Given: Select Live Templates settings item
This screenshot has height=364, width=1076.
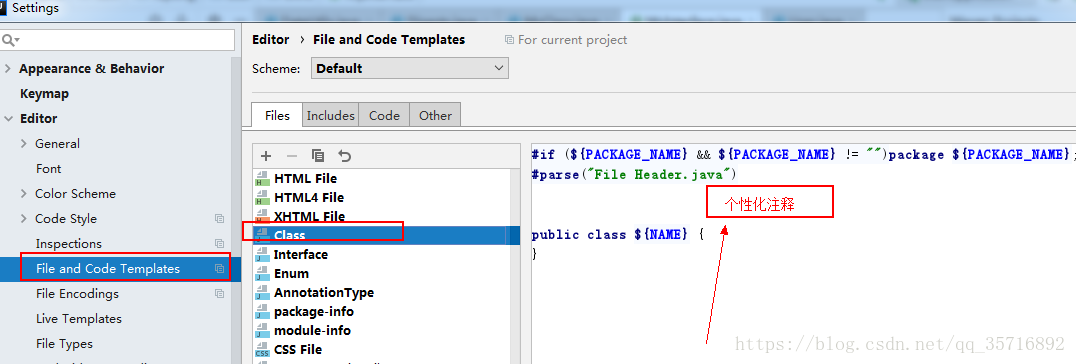Looking at the screenshot, I should [x=79, y=319].
